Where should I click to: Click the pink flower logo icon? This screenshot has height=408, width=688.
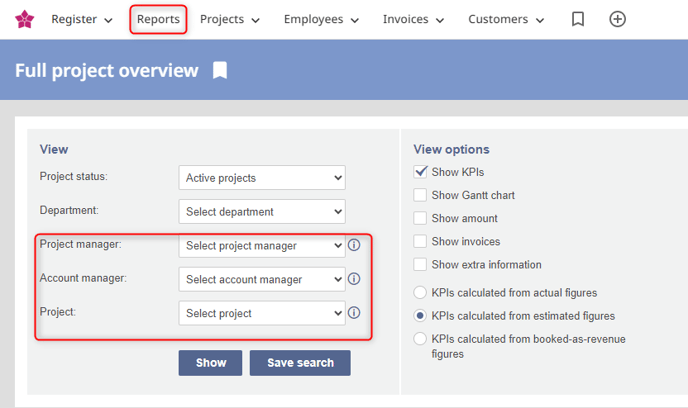pyautogui.click(x=24, y=19)
